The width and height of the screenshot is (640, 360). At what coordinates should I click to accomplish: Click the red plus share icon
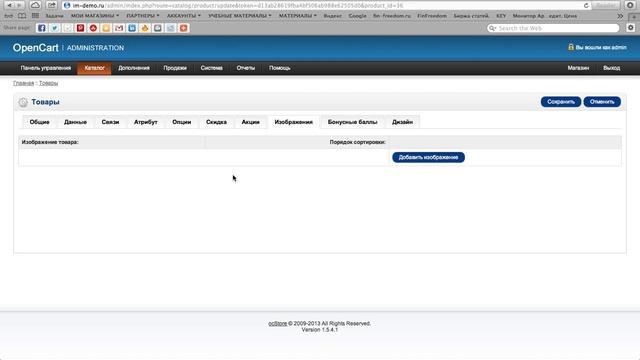coord(184,28)
